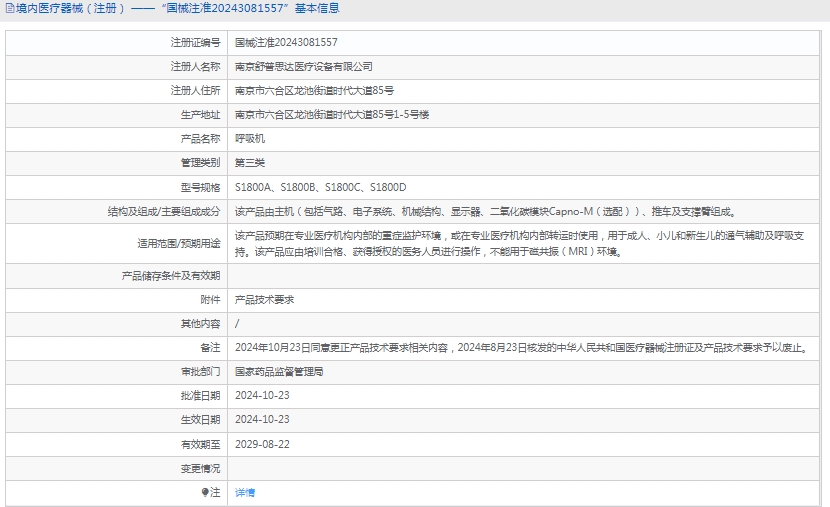830x507 pixels.
Task: Click approval department 国家药品监督管理局
Action: coord(278,371)
